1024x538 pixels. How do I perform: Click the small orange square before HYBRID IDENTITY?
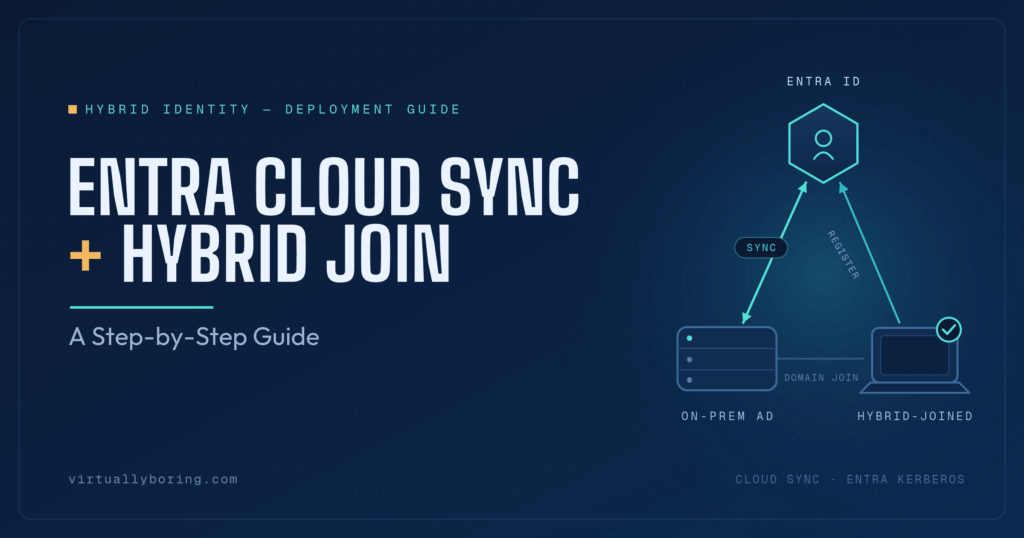[x=72, y=109]
